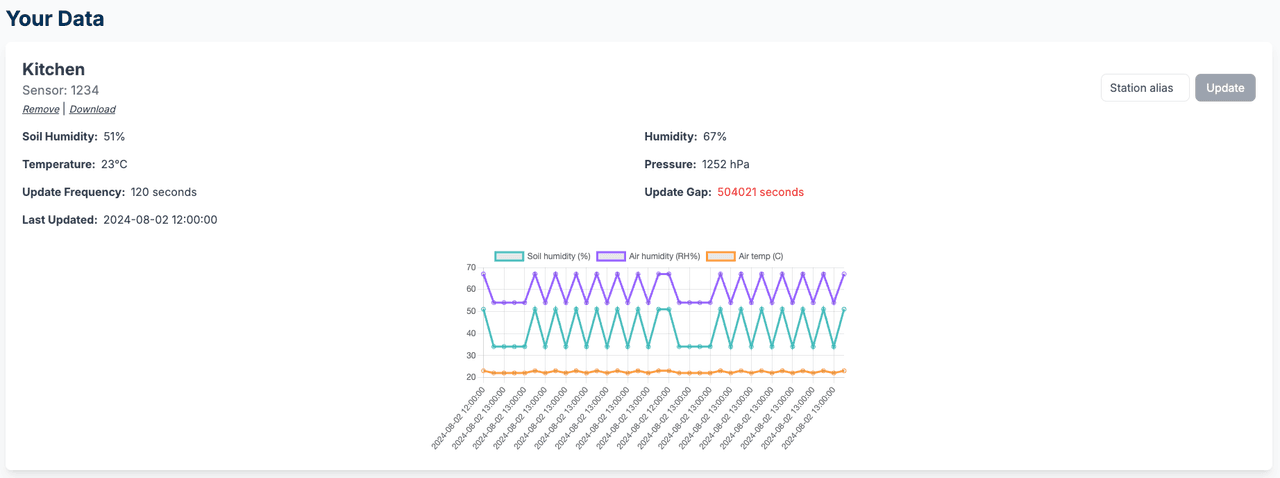Select the leftmost orange air temp data point
Image resolution: width=1280 pixels, height=478 pixels.
(484, 371)
